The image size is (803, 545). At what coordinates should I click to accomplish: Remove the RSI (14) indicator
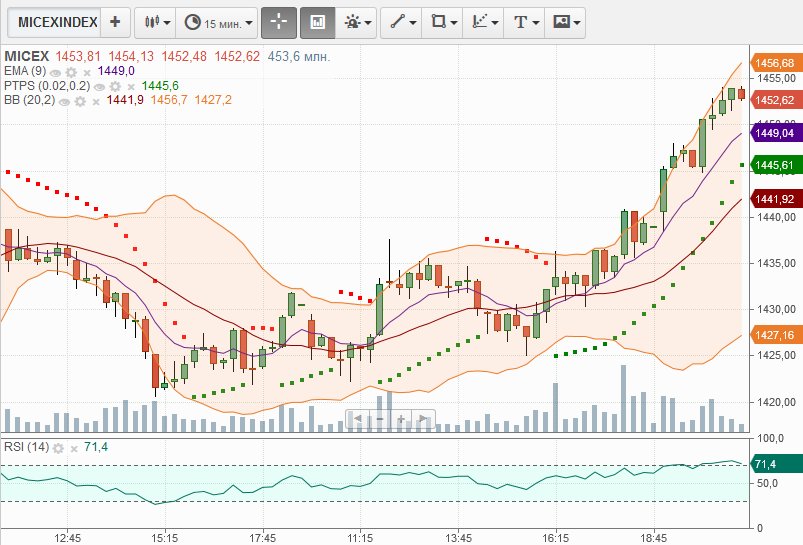(x=75, y=448)
